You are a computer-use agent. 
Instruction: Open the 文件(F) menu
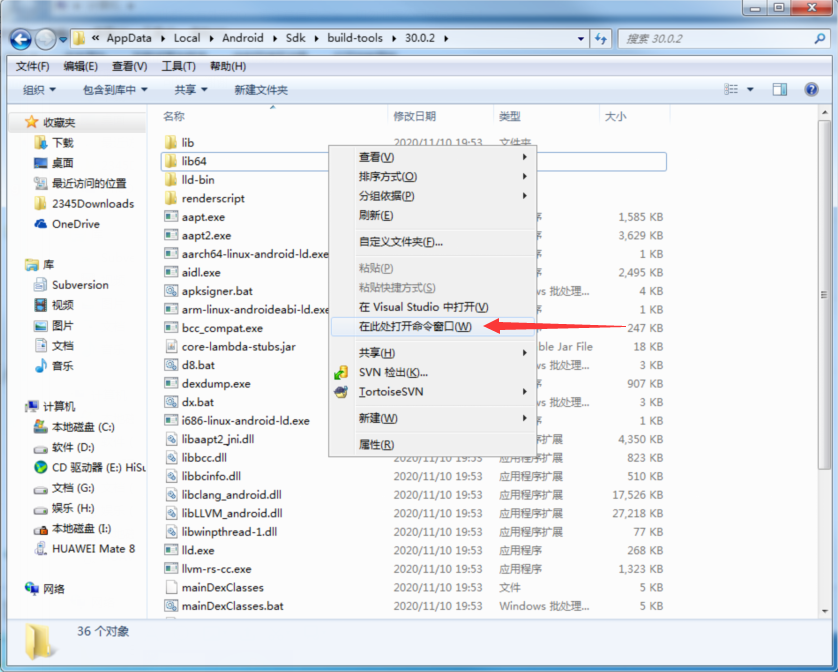tap(33, 66)
